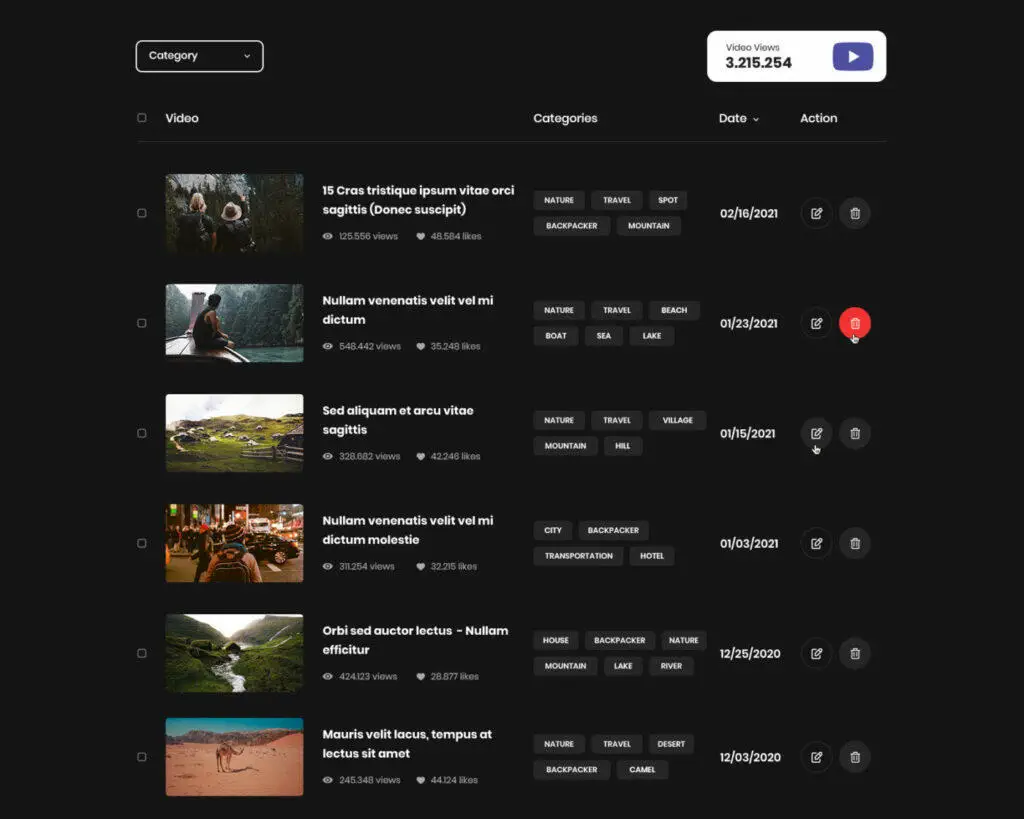Click the heart icon beside 28.877 likes

(421, 677)
